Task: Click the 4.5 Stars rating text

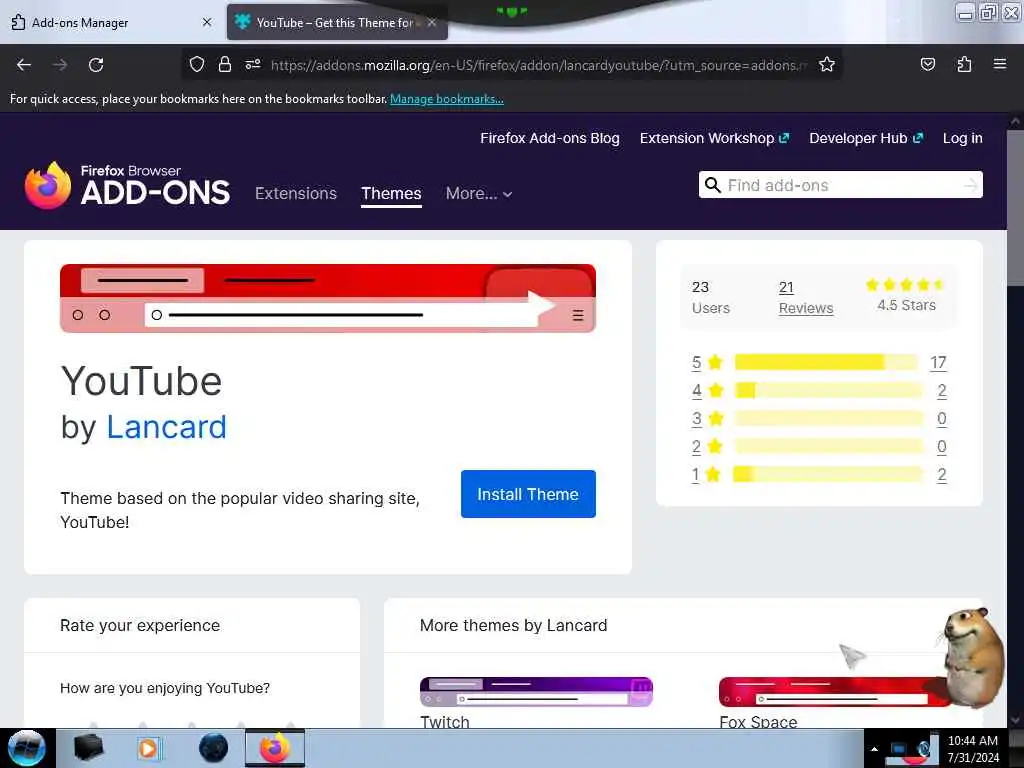Action: point(906,305)
